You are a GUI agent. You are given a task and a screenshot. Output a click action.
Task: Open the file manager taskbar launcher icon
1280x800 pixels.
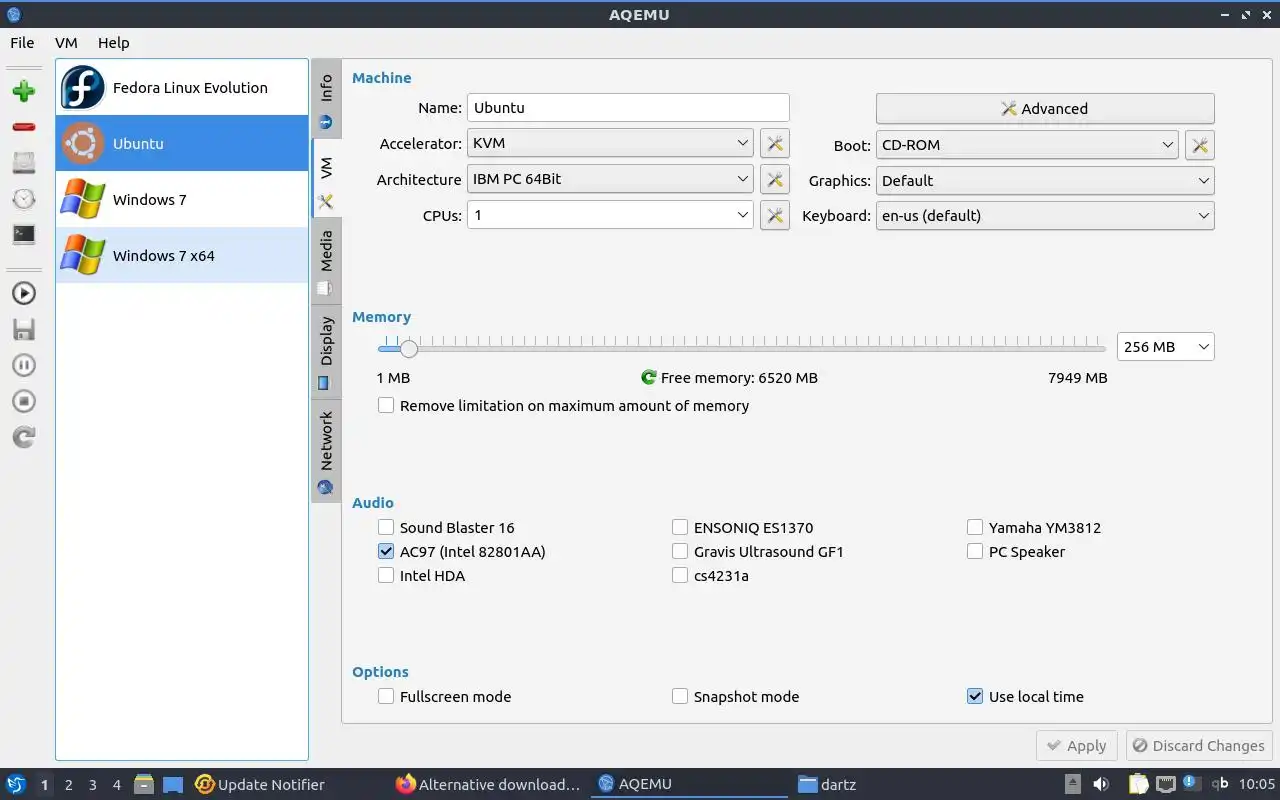click(144, 784)
